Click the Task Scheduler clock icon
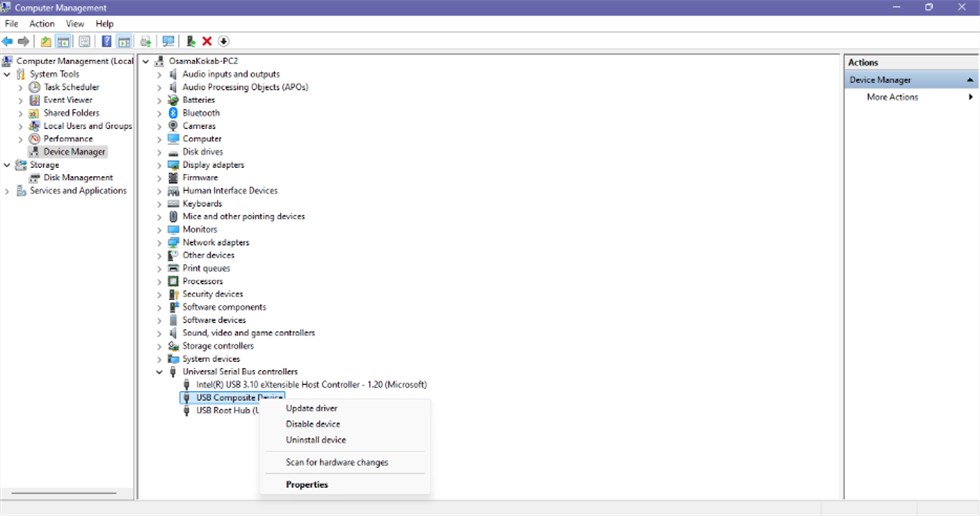This screenshot has width=980, height=516. point(35,87)
